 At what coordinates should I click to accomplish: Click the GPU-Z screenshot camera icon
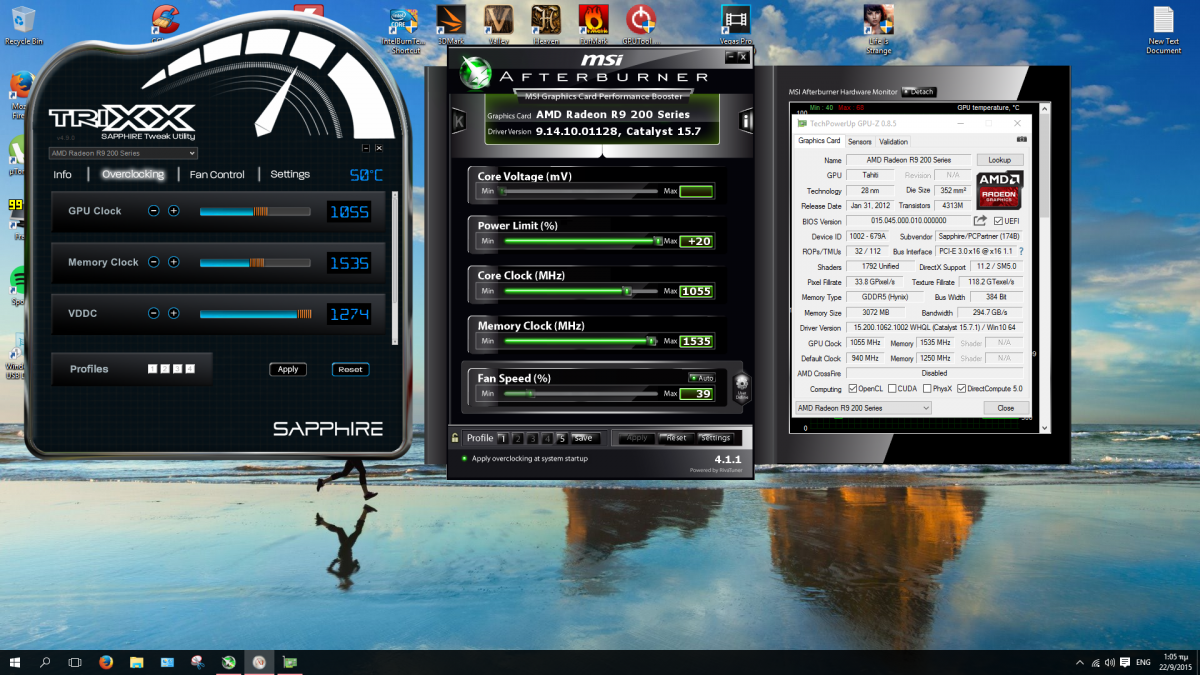click(1021, 137)
